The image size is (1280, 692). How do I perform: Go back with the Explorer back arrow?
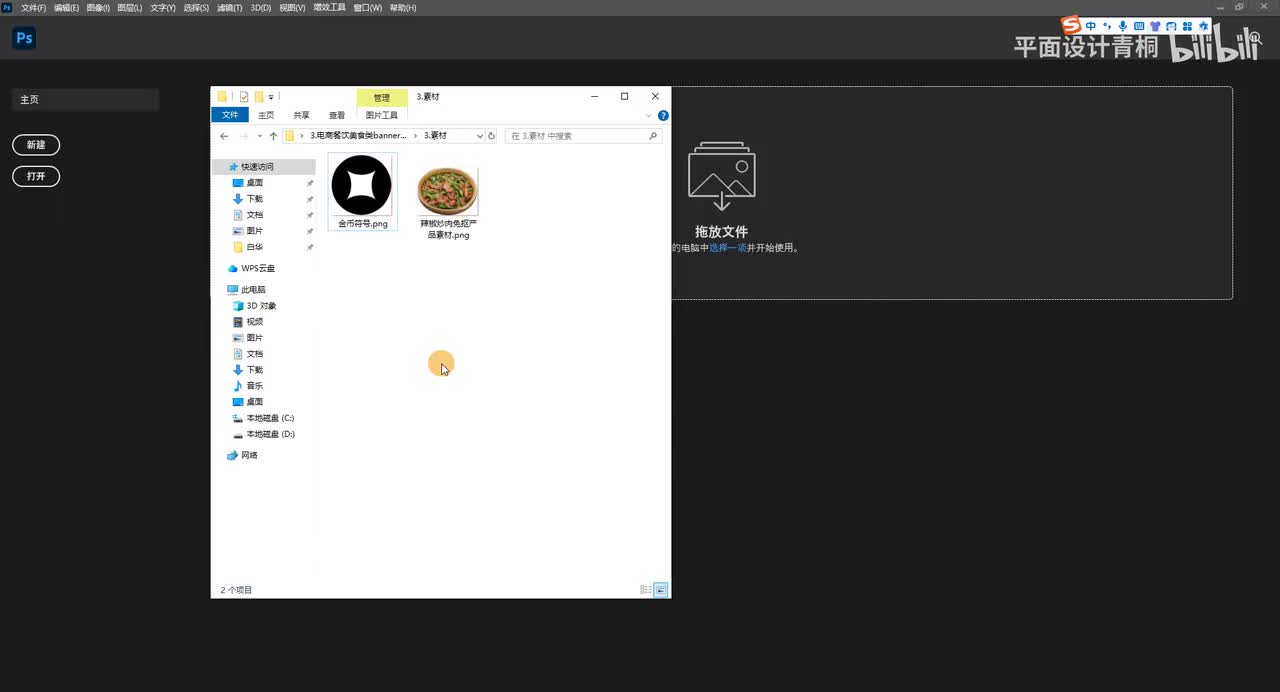pos(224,136)
